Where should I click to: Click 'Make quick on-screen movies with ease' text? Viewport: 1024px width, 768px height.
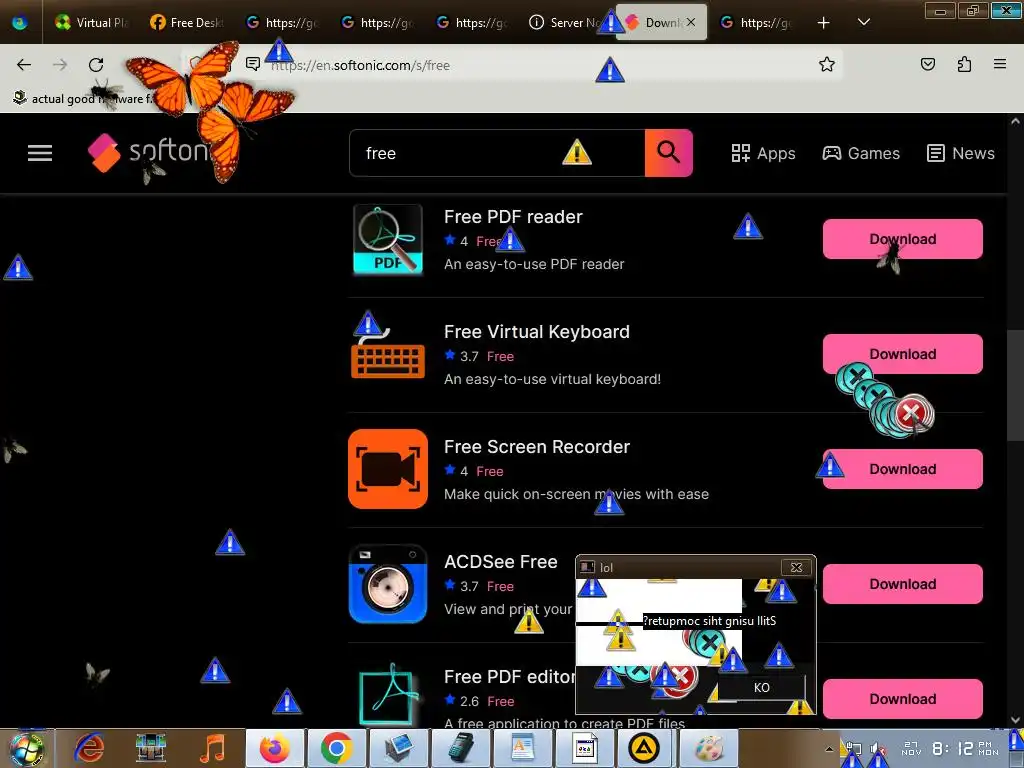point(576,494)
